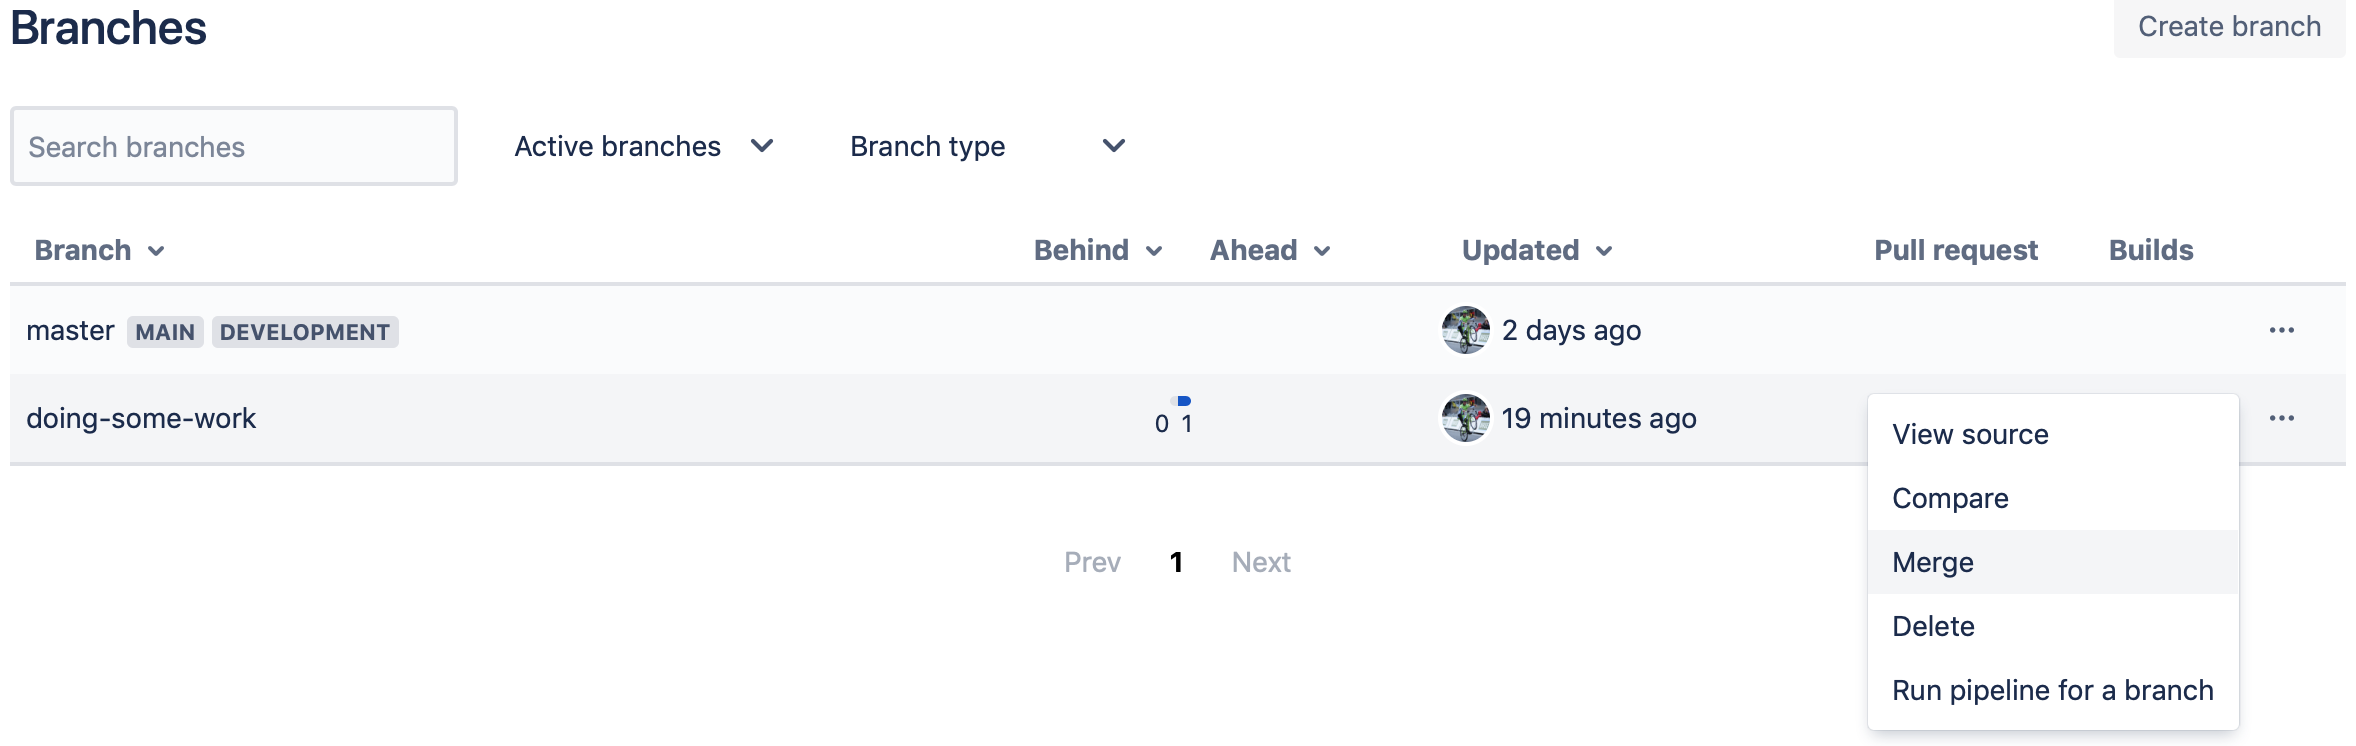Open more actions for doing-some-work branch

[2281, 418]
